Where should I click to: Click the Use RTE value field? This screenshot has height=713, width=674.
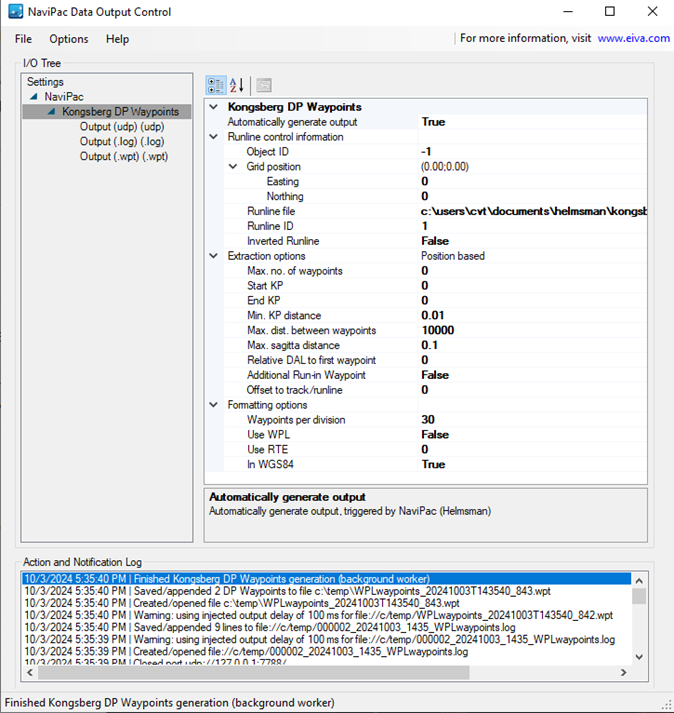(532, 449)
